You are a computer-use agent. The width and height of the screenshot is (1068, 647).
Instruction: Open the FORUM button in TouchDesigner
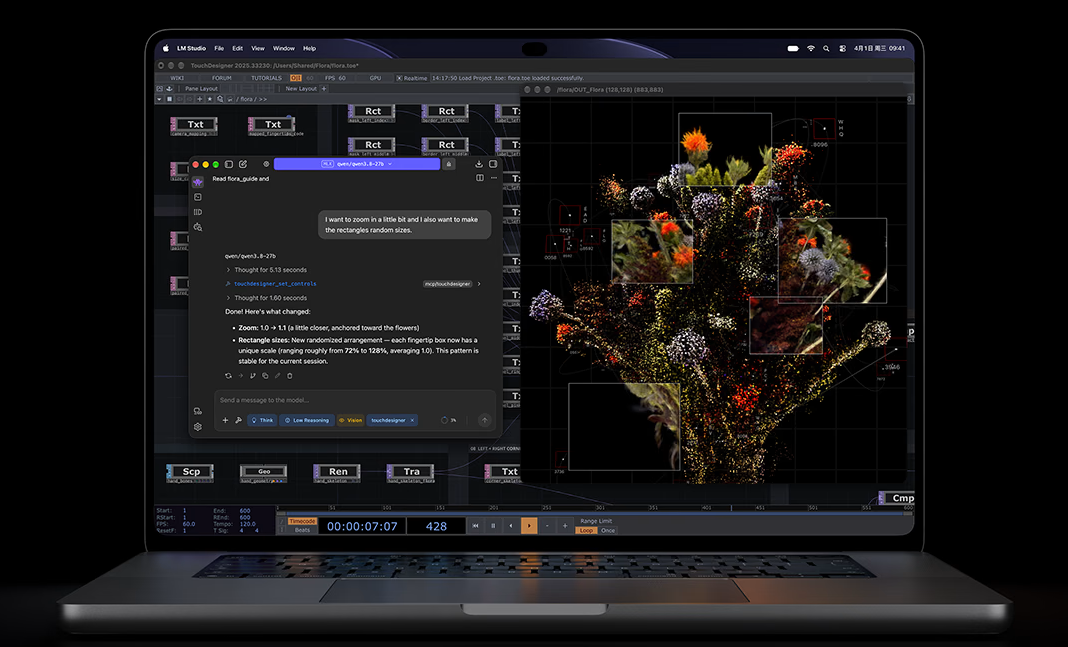221,78
